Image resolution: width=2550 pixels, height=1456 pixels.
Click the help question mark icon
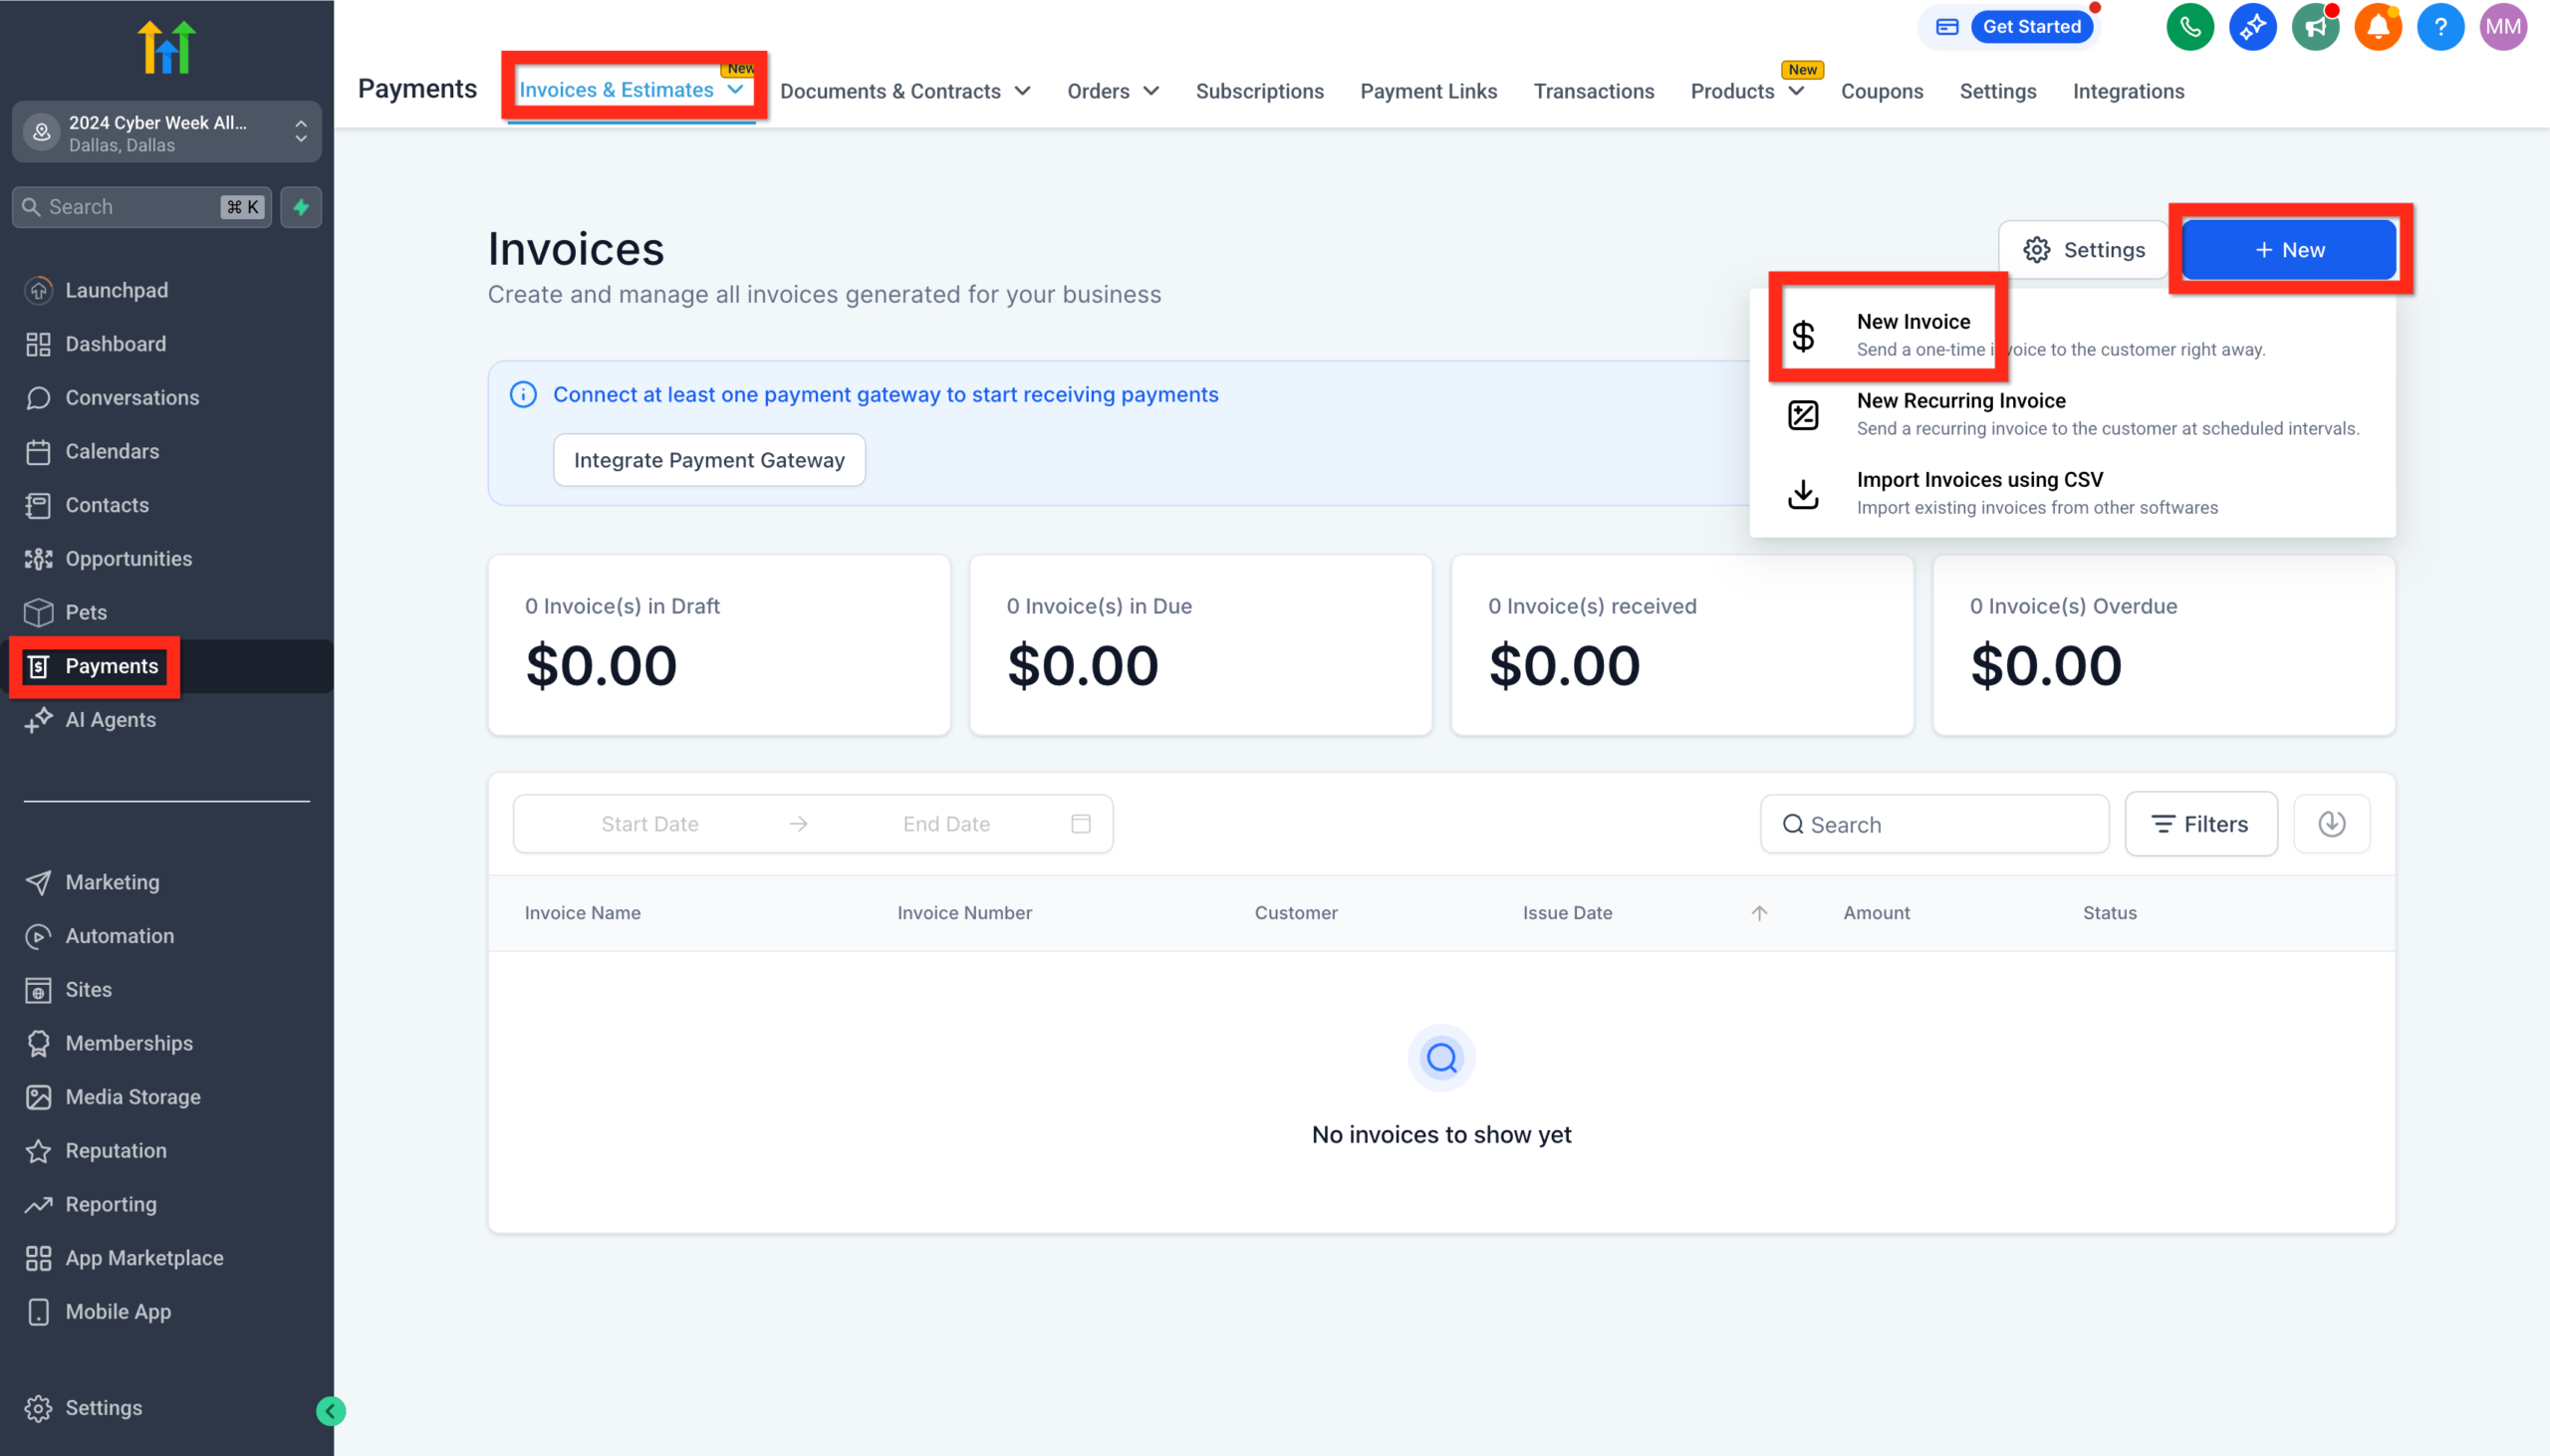point(2440,27)
